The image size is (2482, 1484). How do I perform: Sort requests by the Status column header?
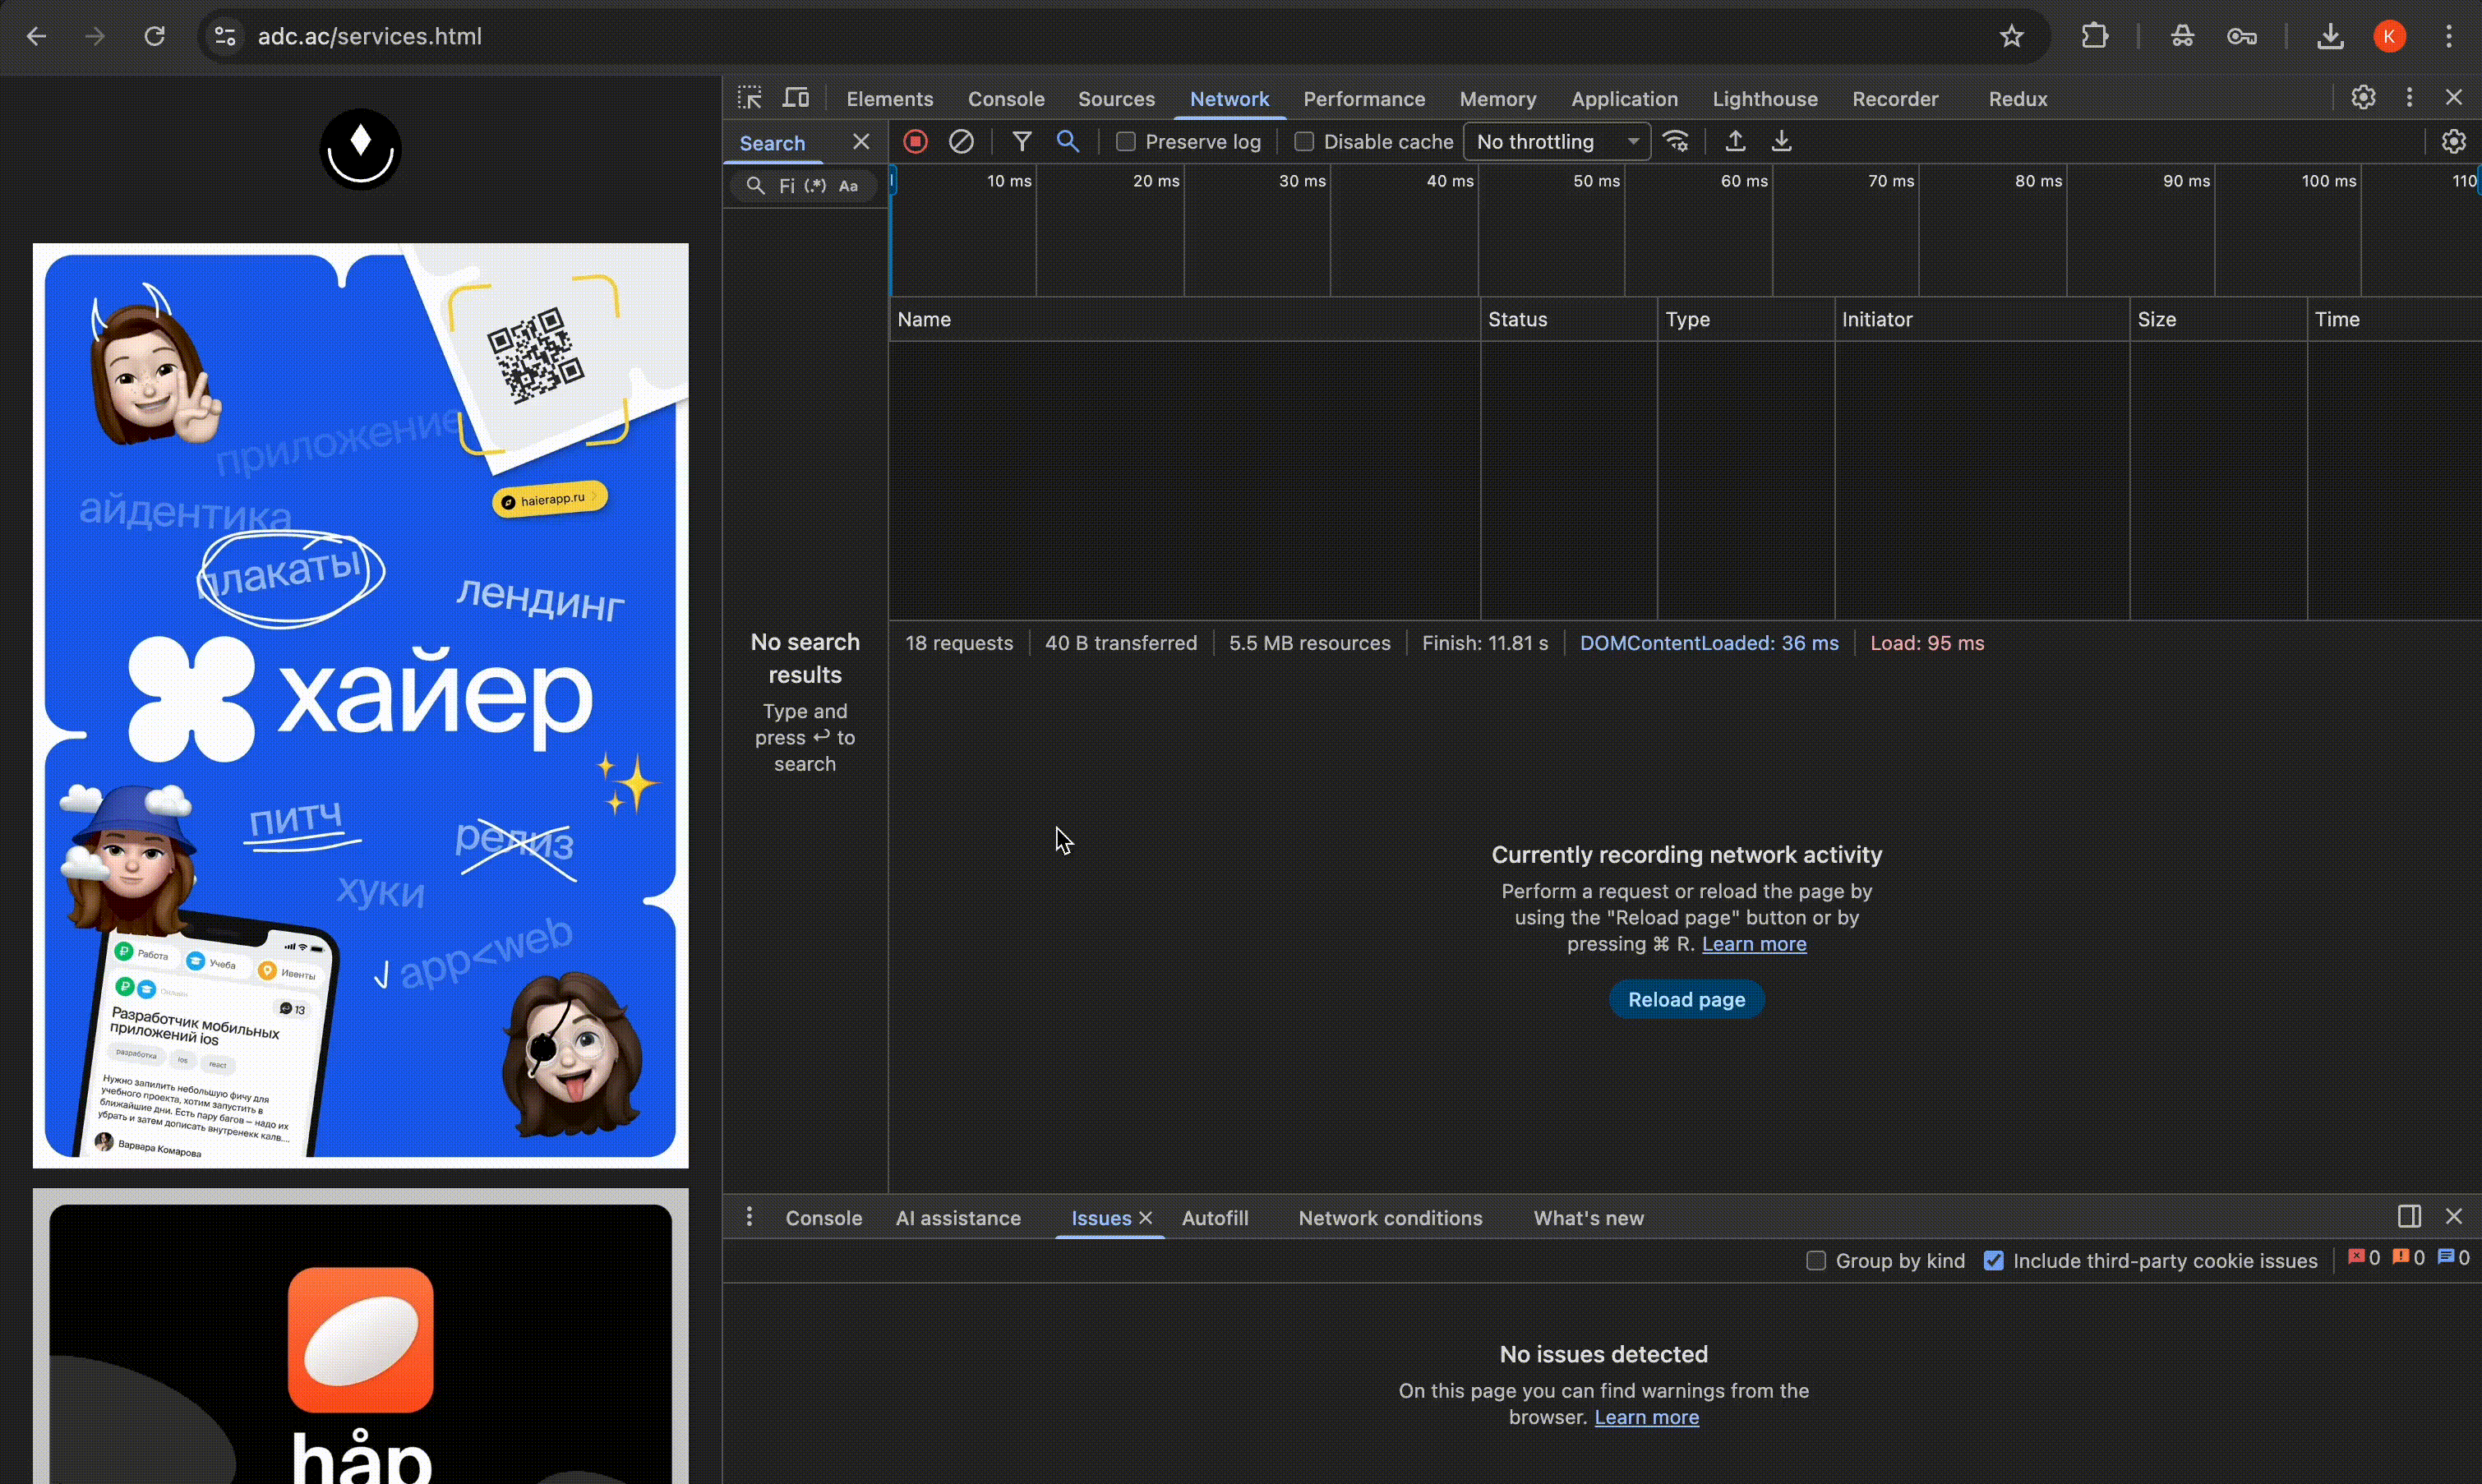tap(1568, 319)
